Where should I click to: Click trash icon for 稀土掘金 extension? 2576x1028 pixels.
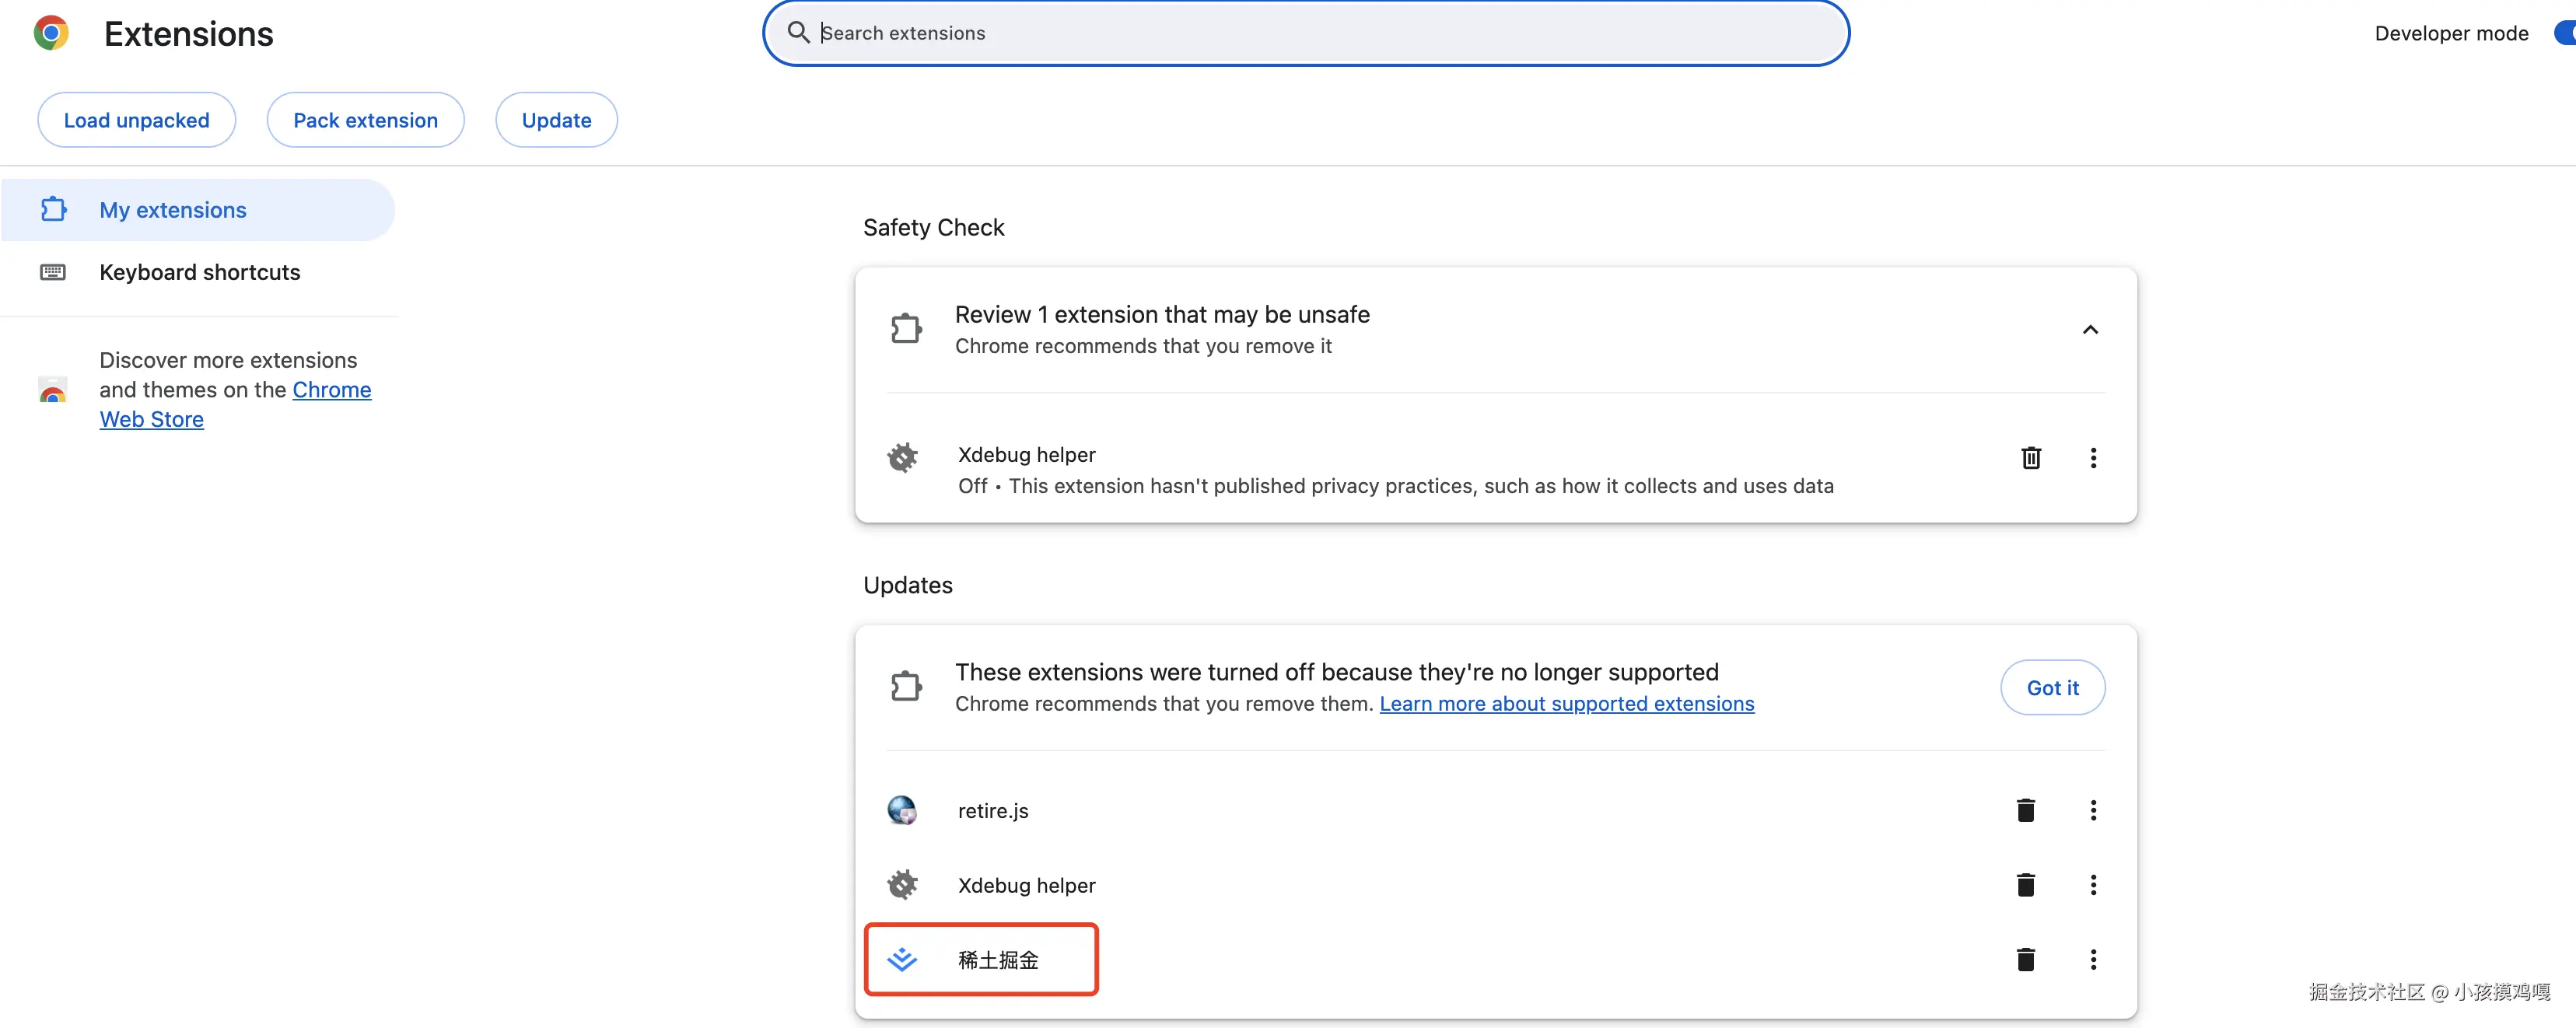[2026, 960]
